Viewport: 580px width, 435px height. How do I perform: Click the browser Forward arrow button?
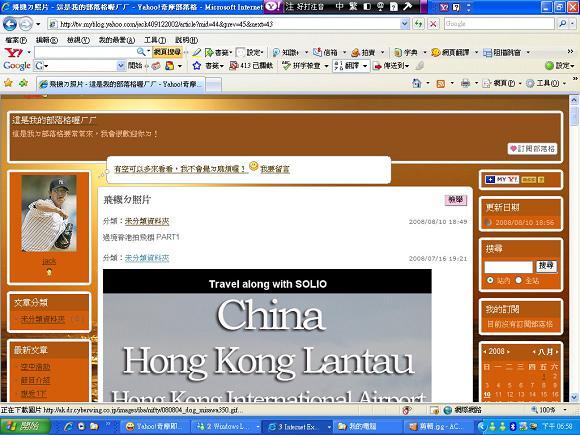pos(25,24)
